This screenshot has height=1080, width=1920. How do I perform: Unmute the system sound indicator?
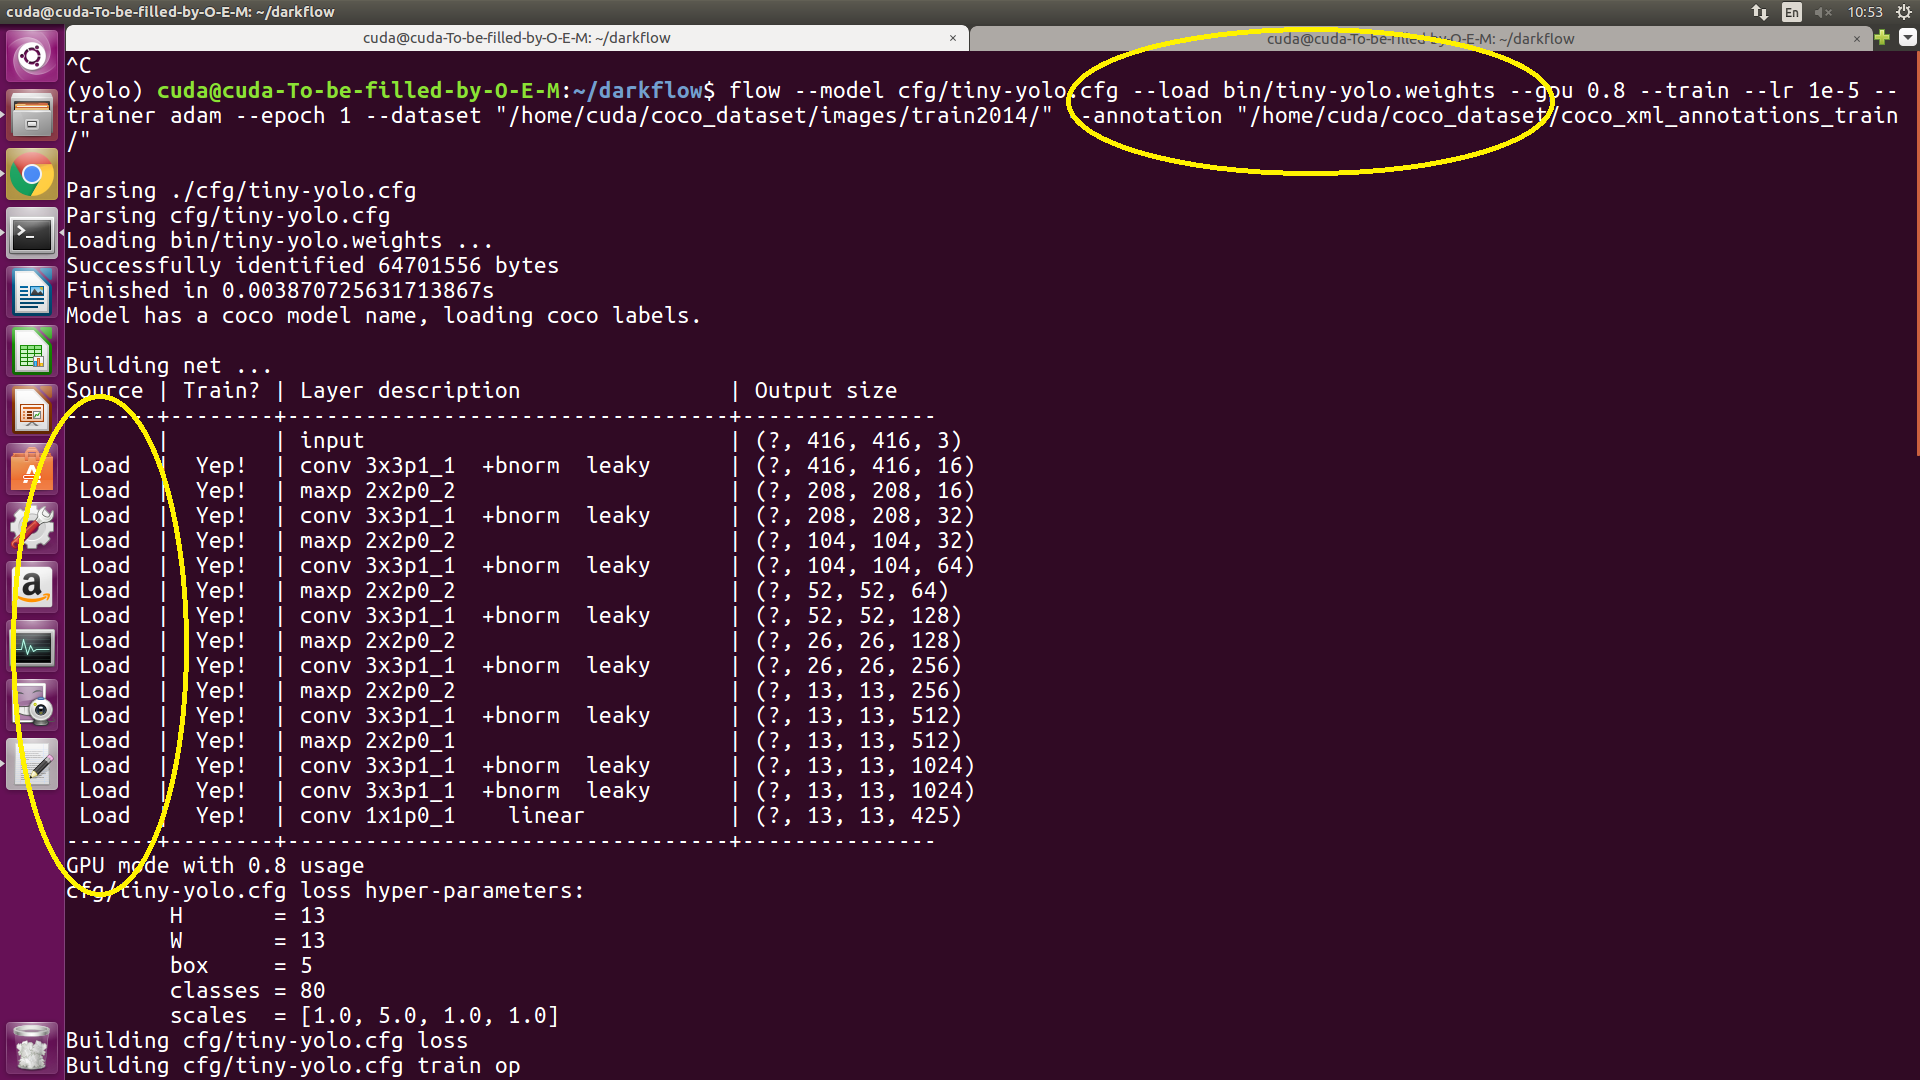click(1822, 12)
